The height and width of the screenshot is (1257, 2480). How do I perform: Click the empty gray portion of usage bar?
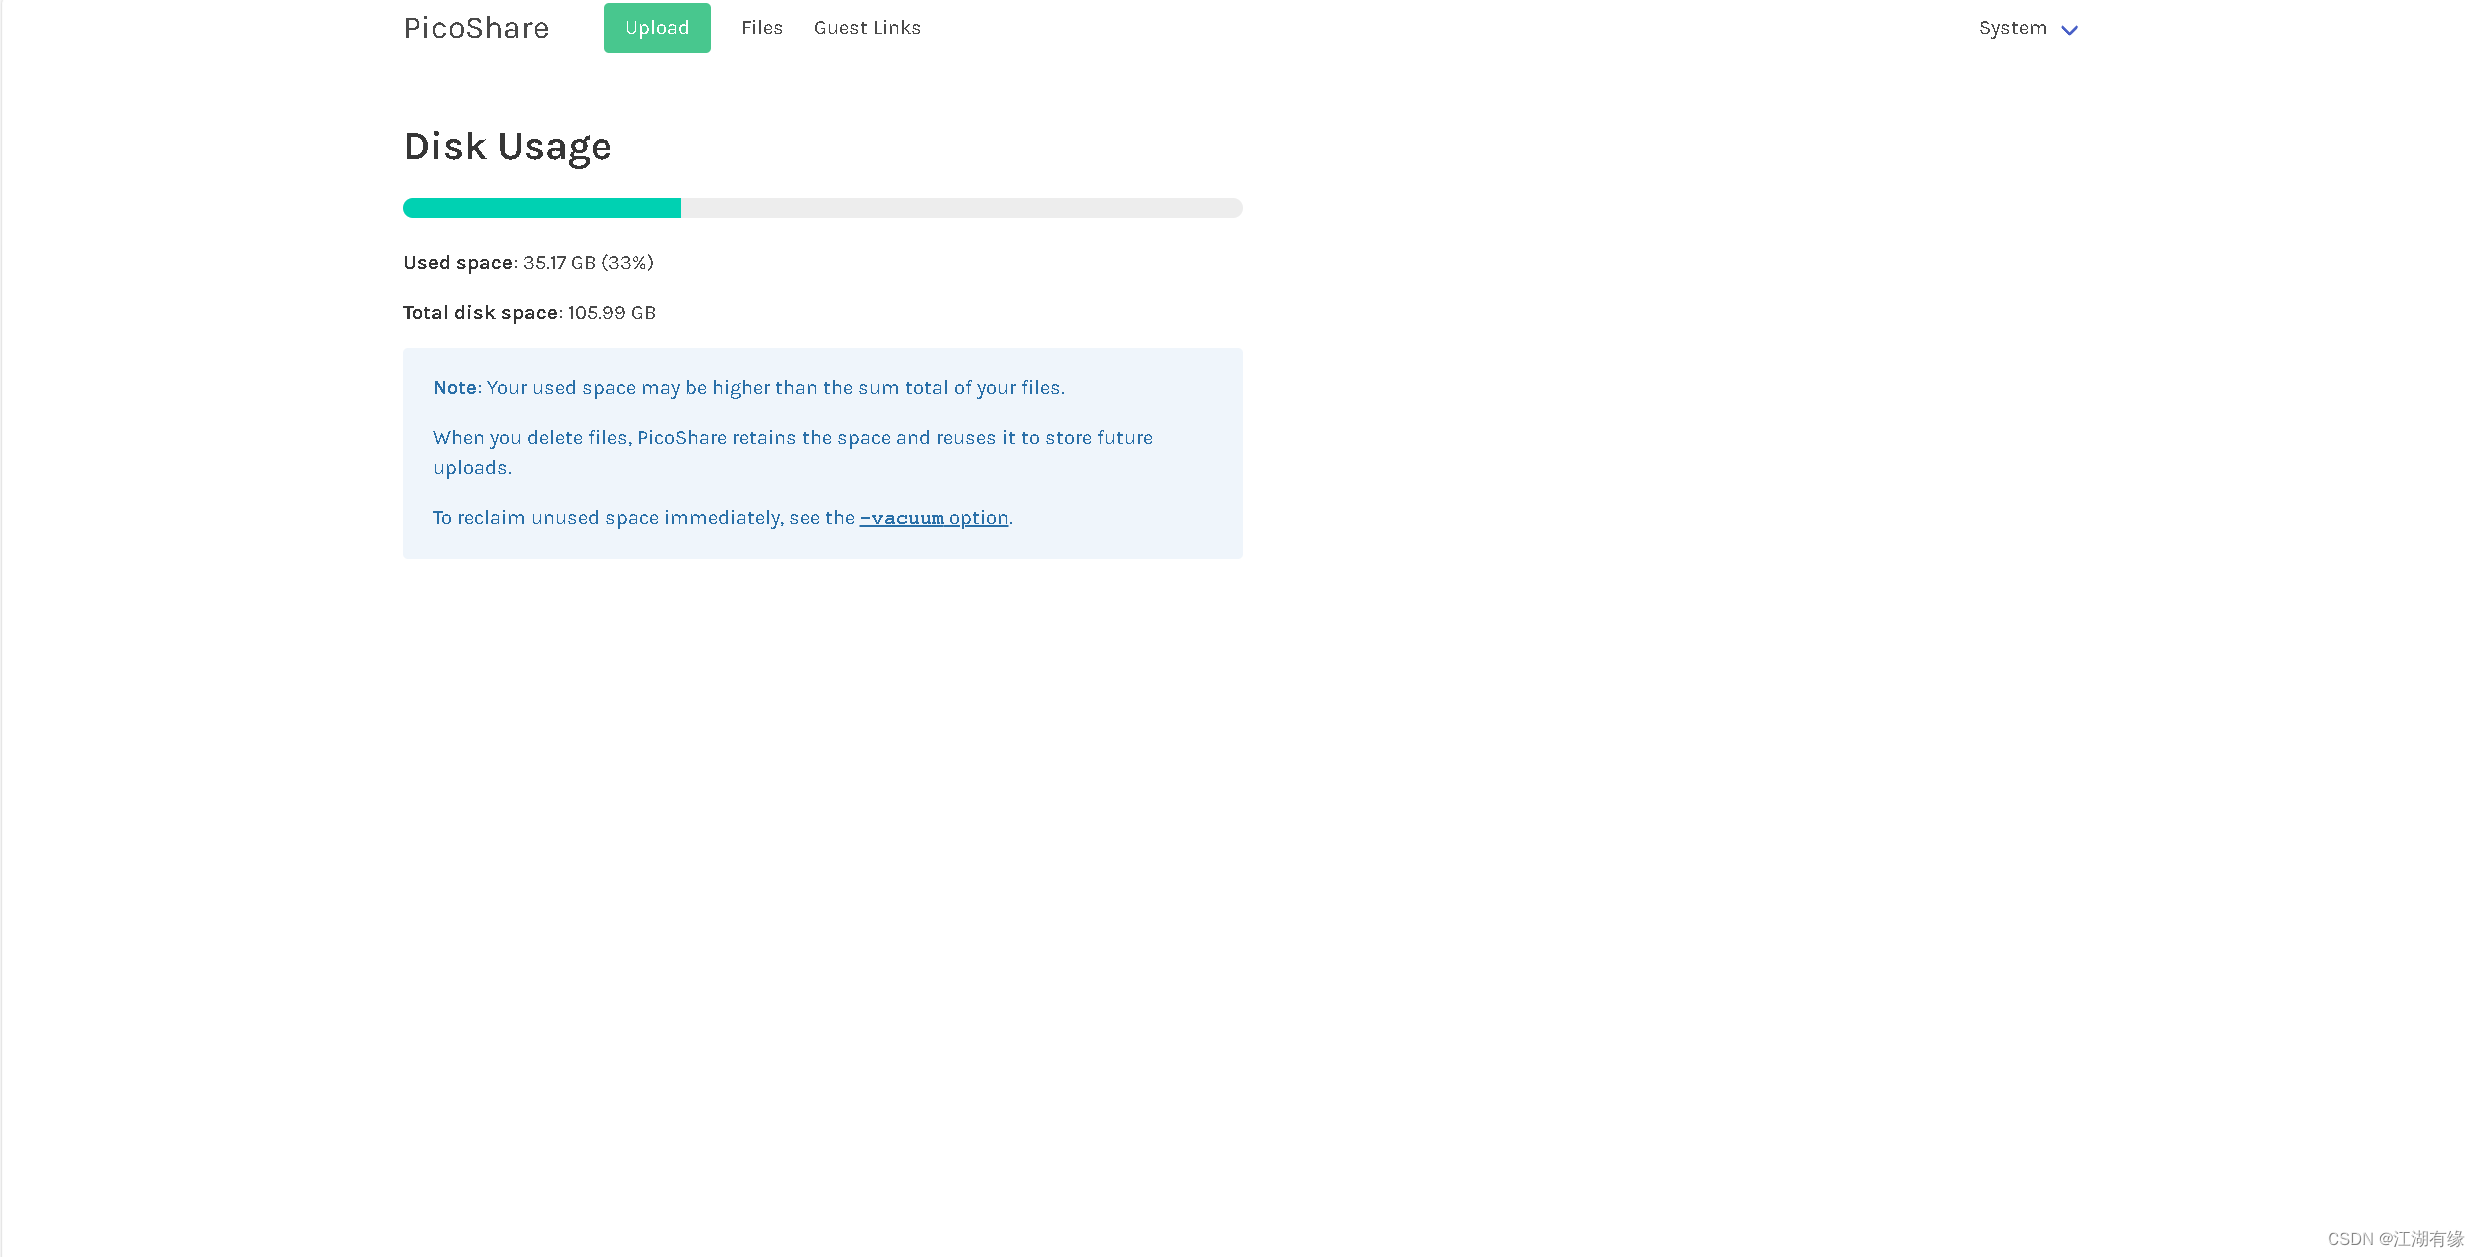point(960,208)
